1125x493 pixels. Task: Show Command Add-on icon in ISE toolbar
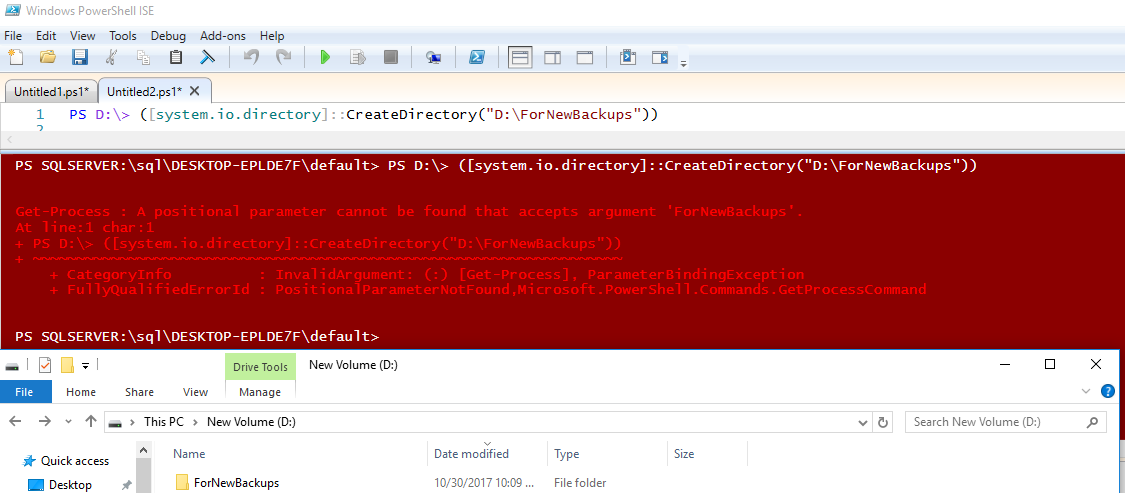[660, 57]
